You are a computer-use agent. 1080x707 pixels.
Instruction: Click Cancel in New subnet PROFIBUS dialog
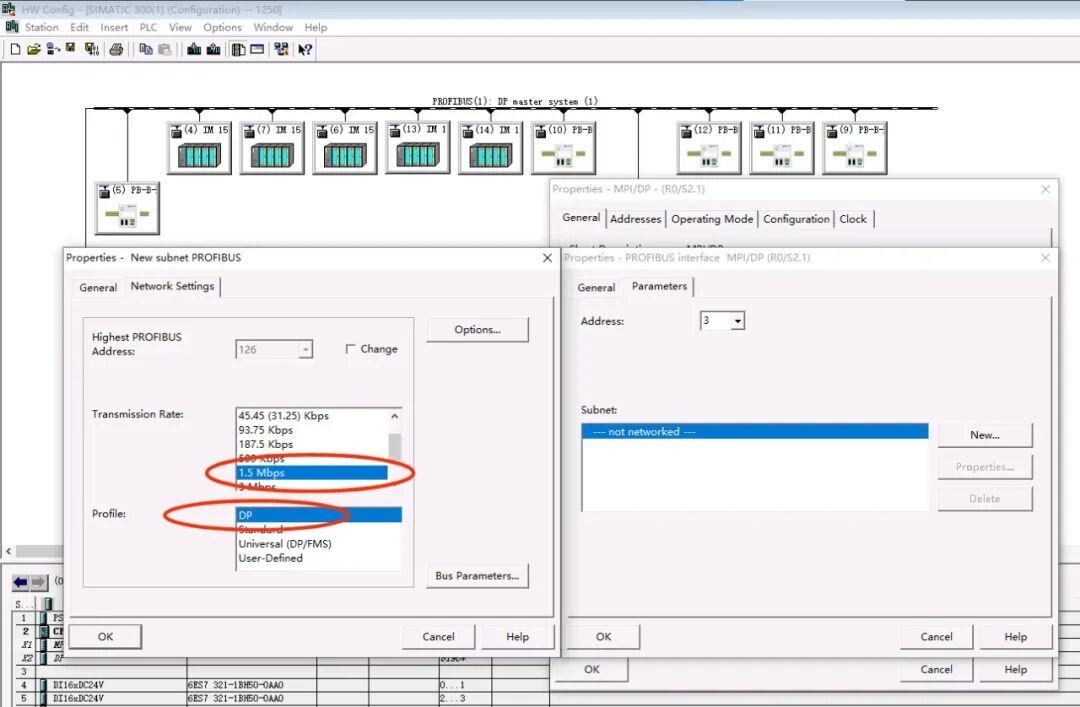tap(438, 637)
